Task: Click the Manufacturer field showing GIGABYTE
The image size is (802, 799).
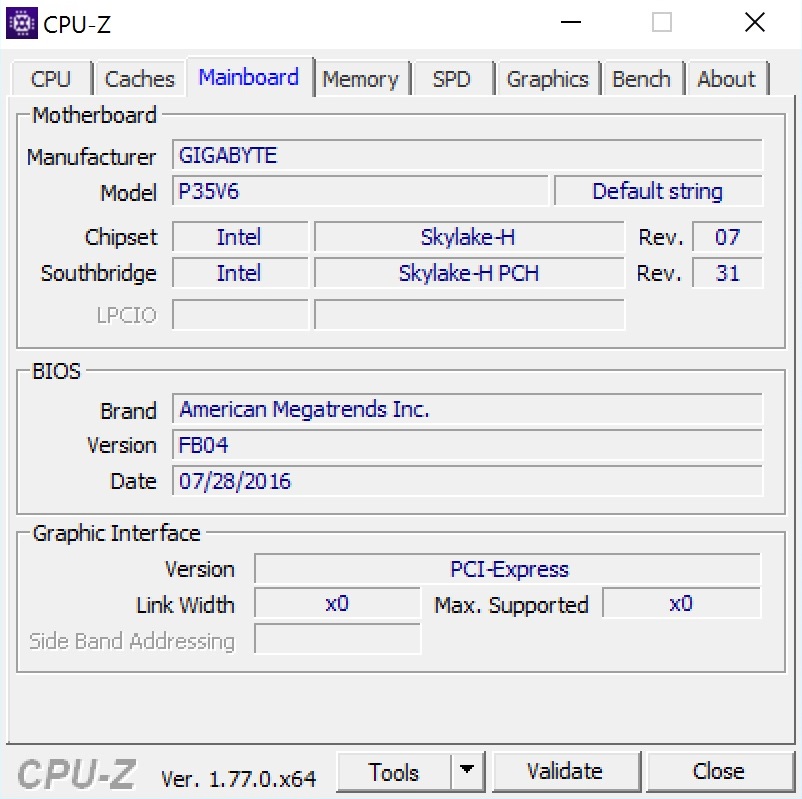Action: coord(467,155)
